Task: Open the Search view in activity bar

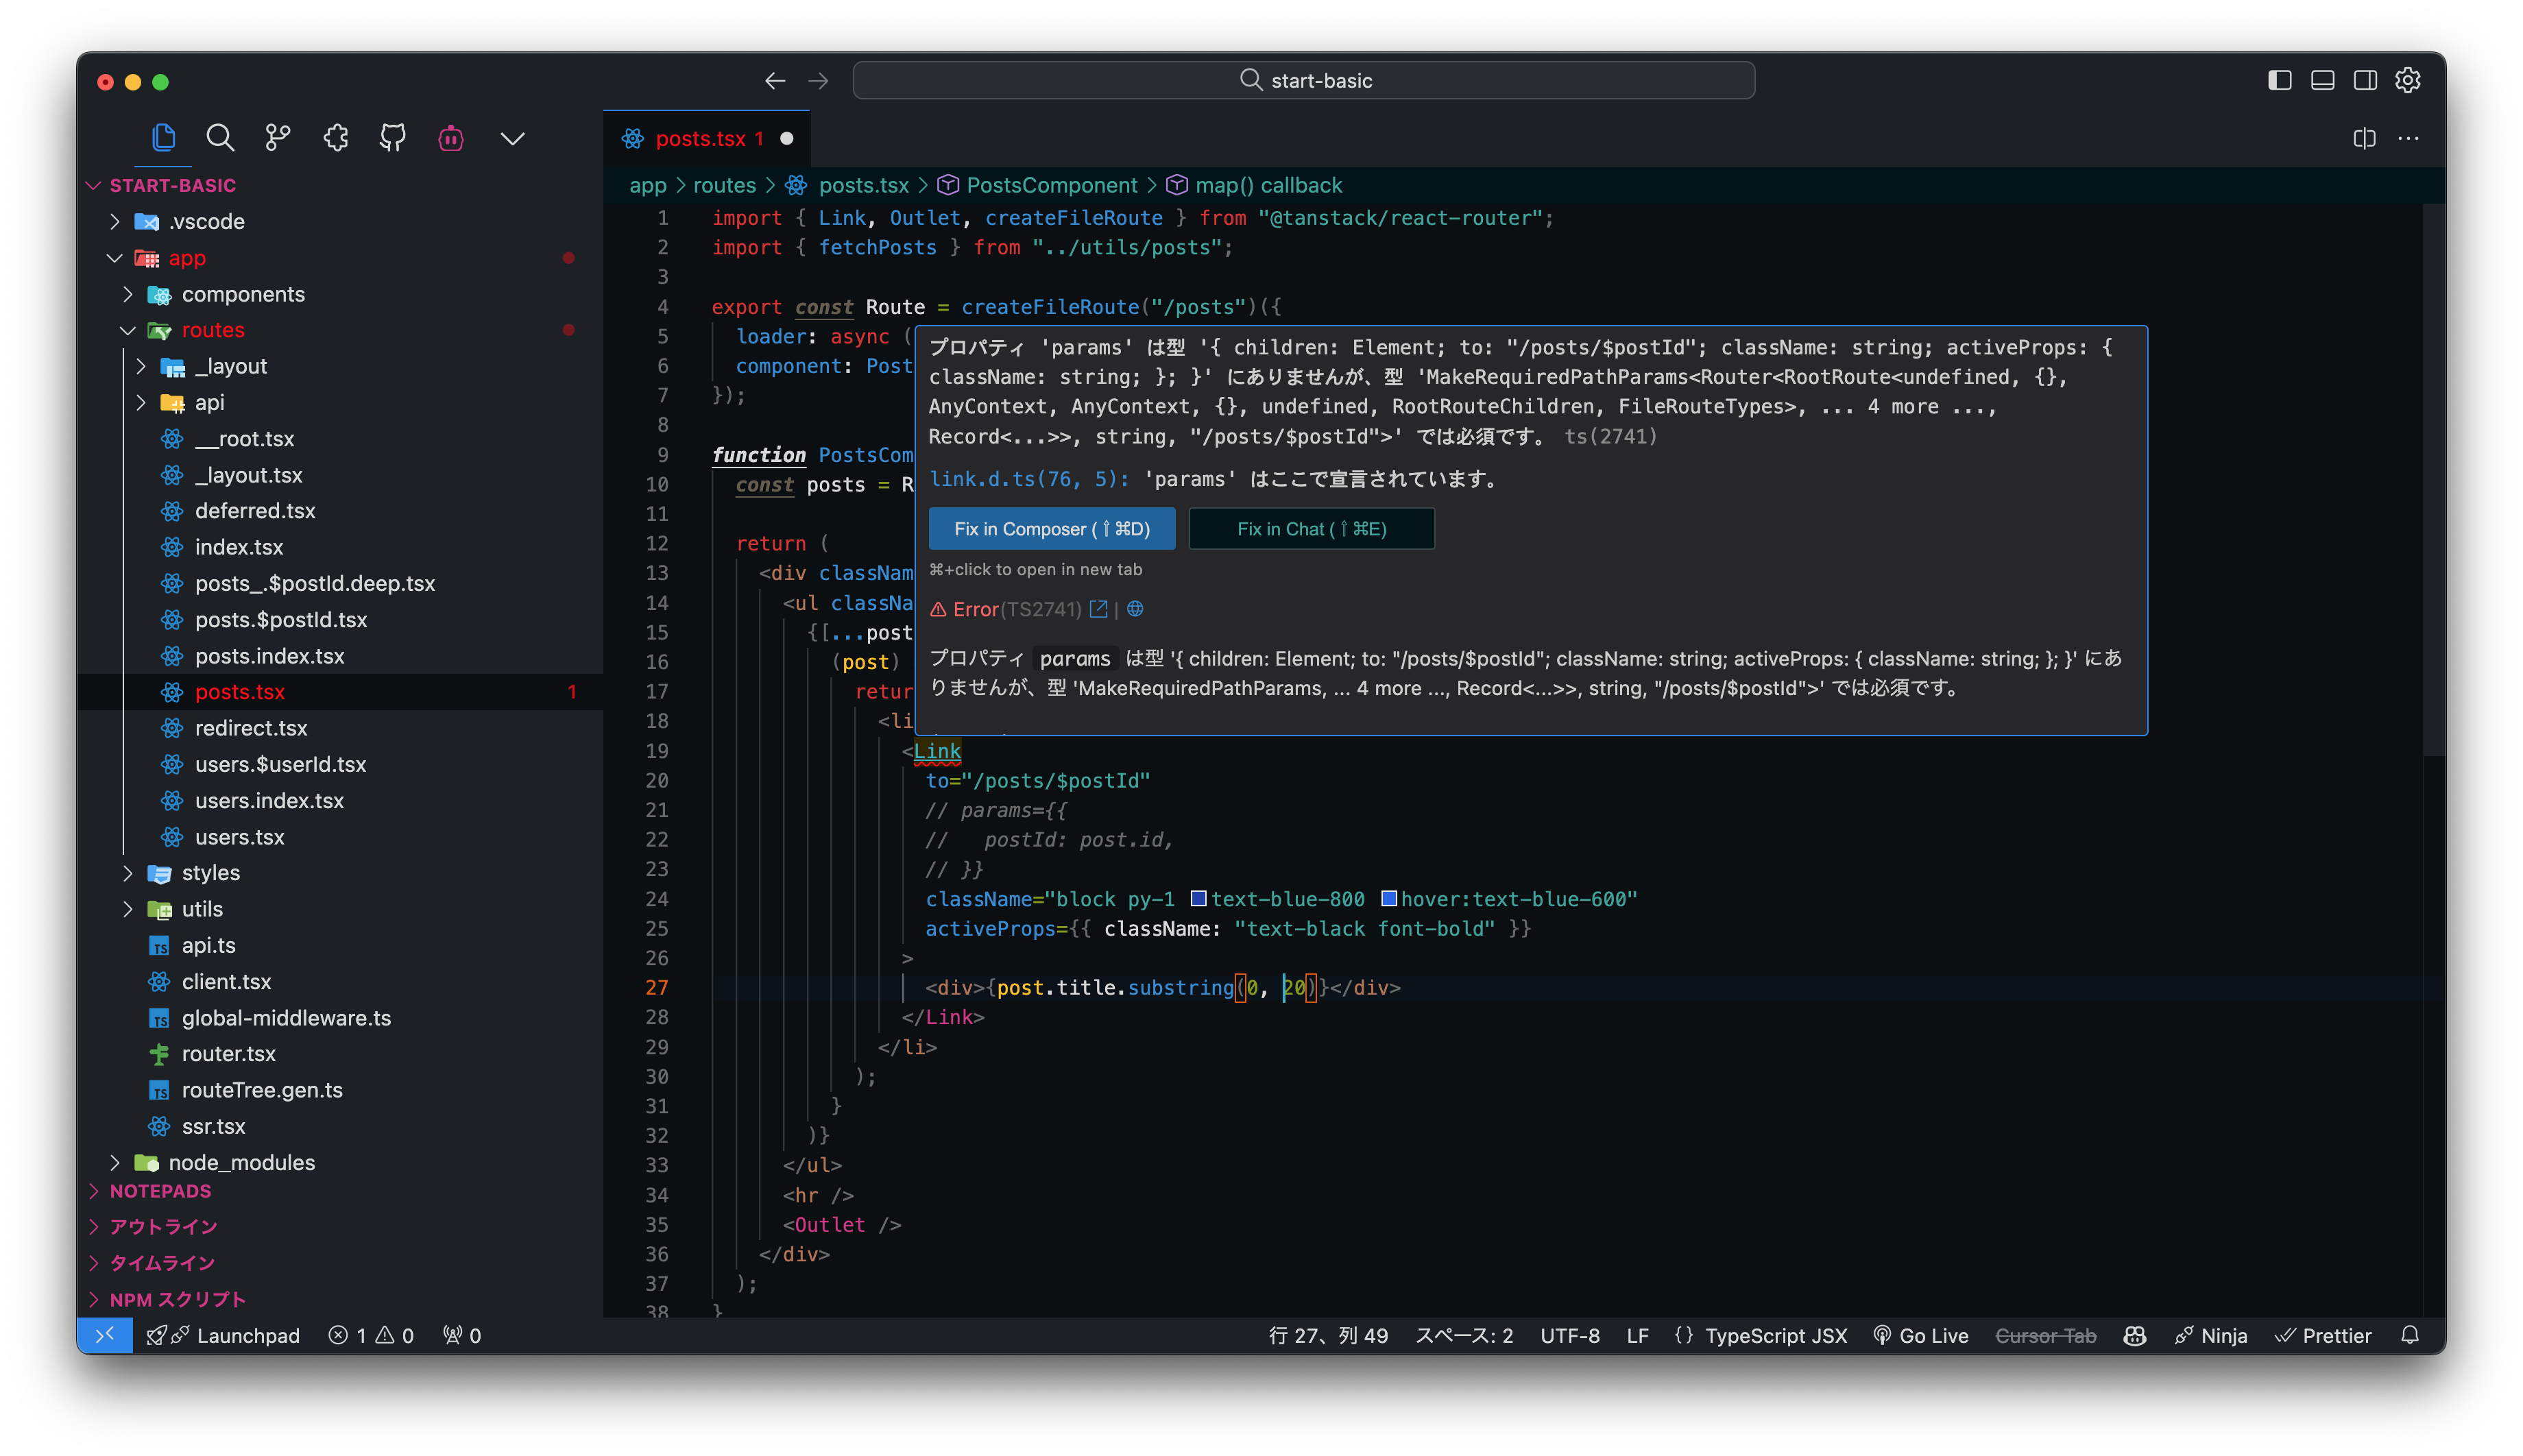Action: point(220,138)
